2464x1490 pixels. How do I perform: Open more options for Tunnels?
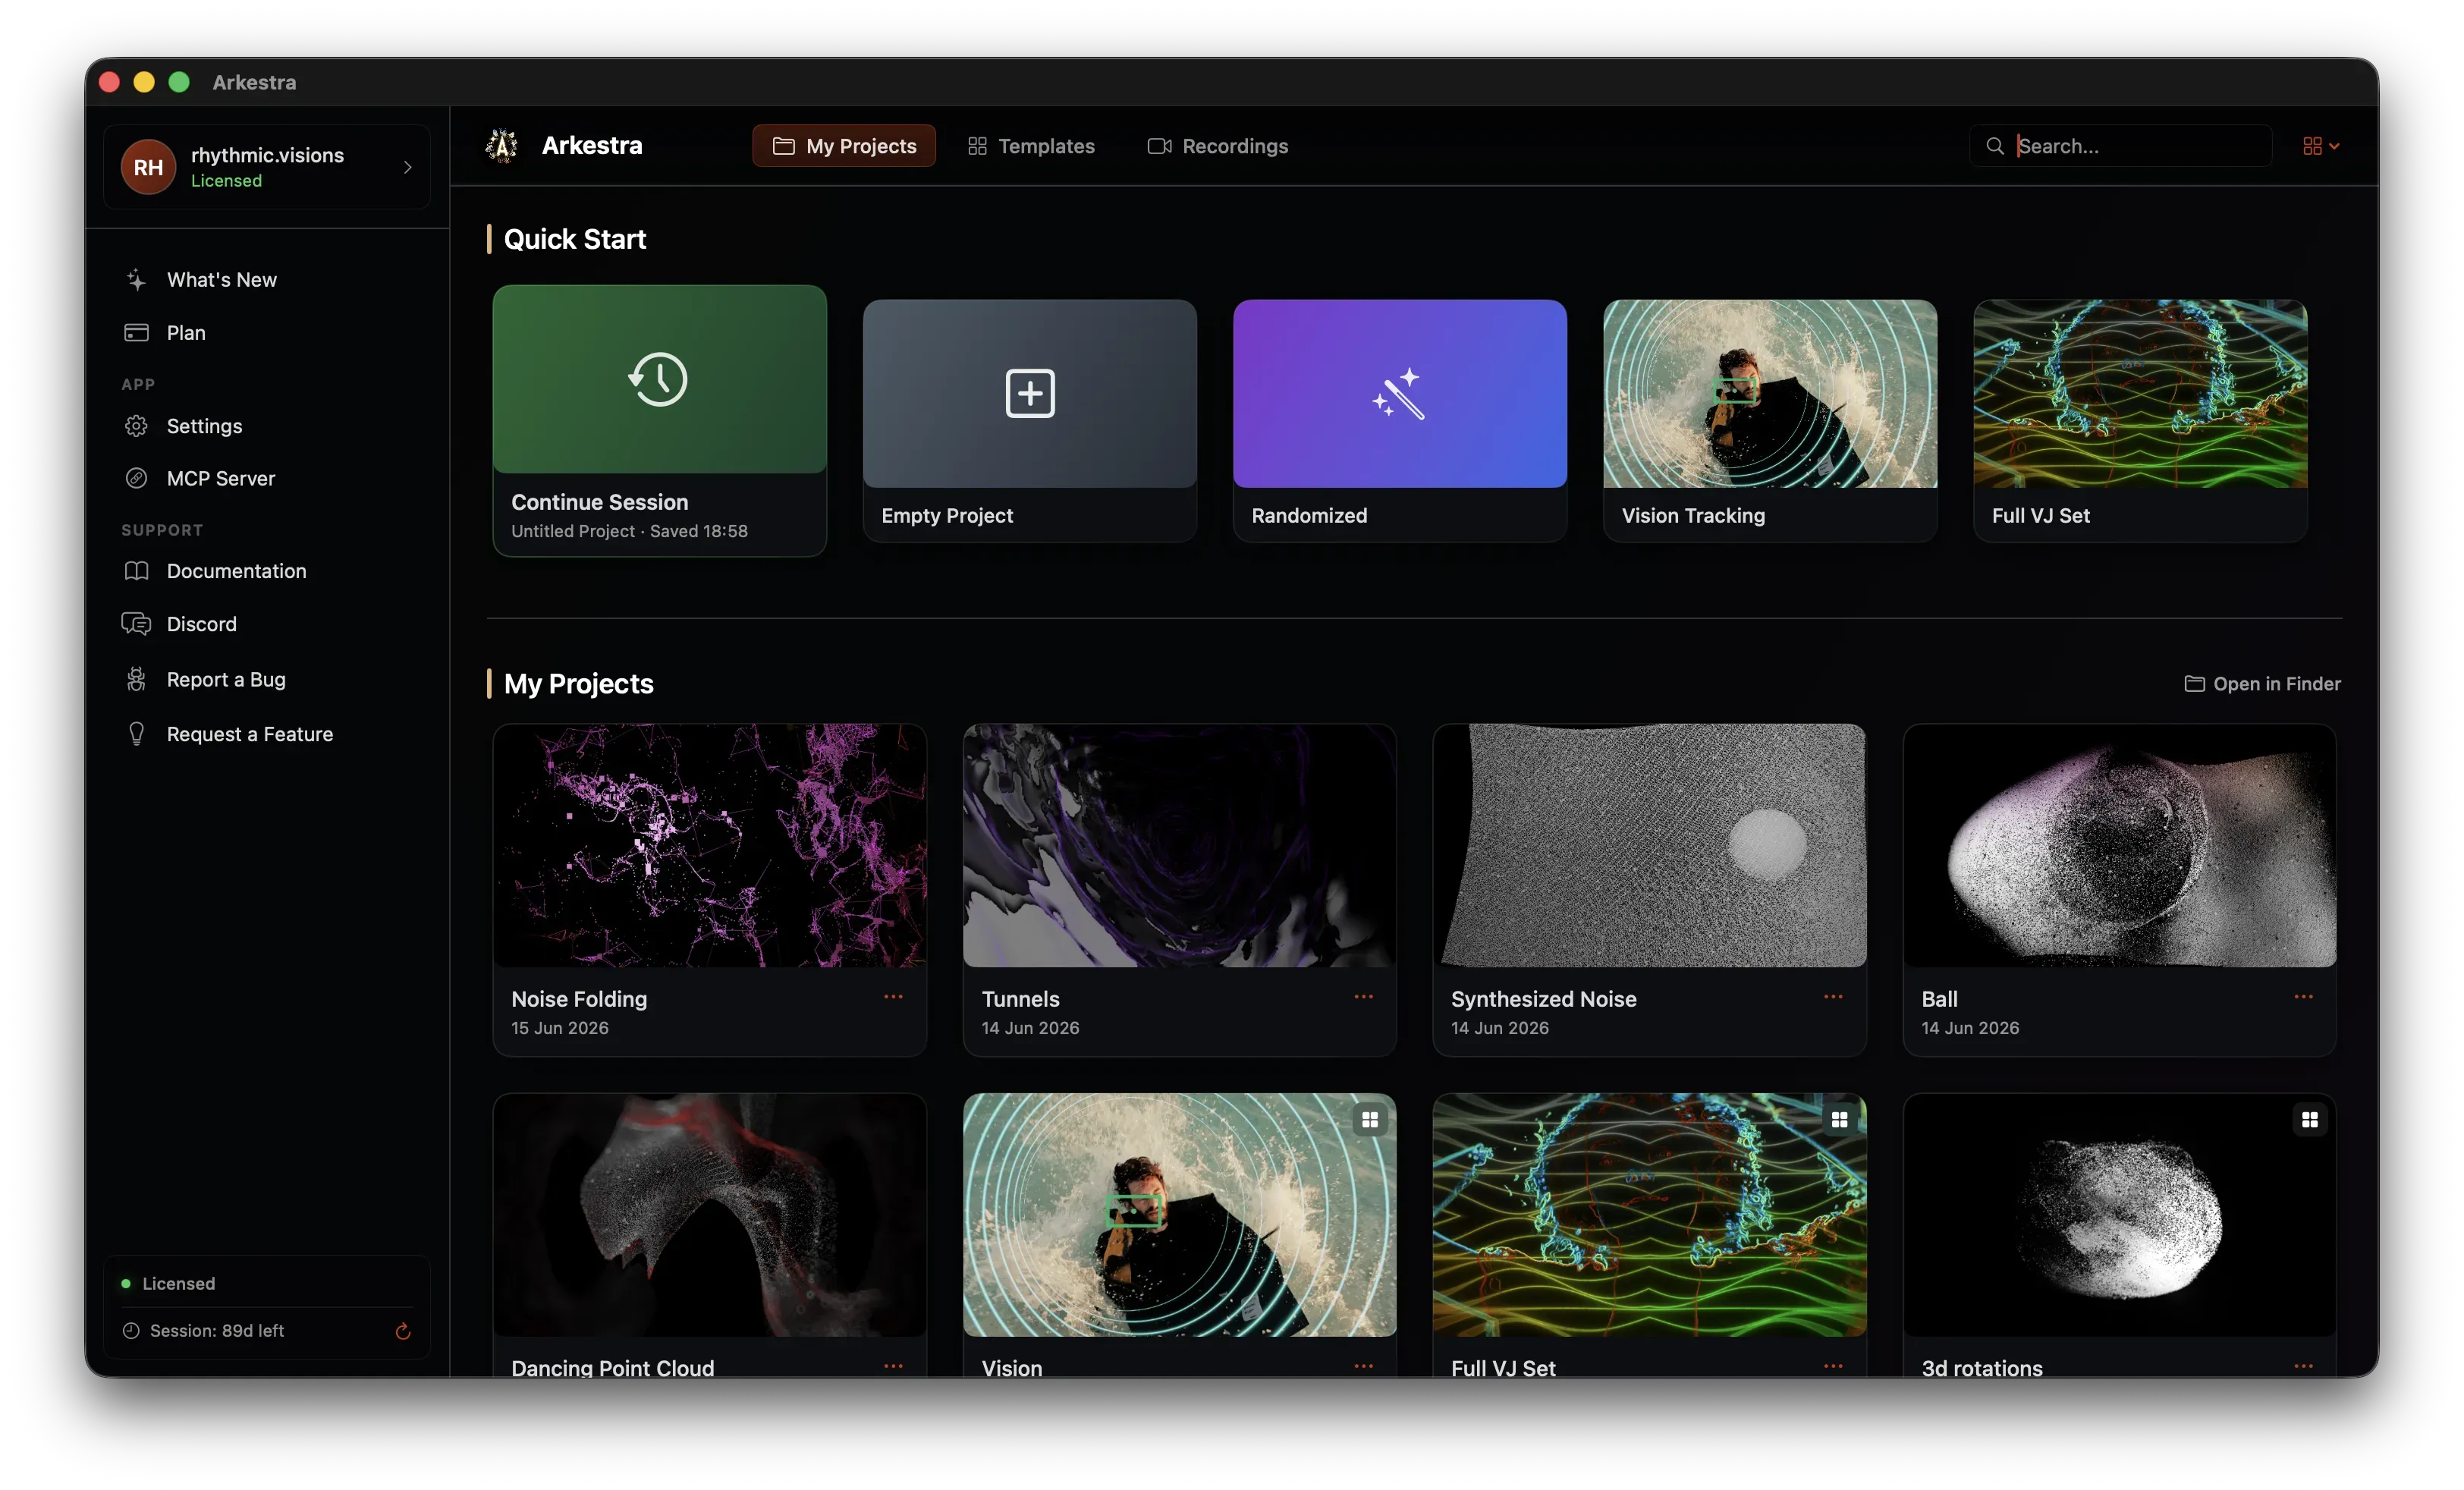pyautogui.click(x=1363, y=997)
